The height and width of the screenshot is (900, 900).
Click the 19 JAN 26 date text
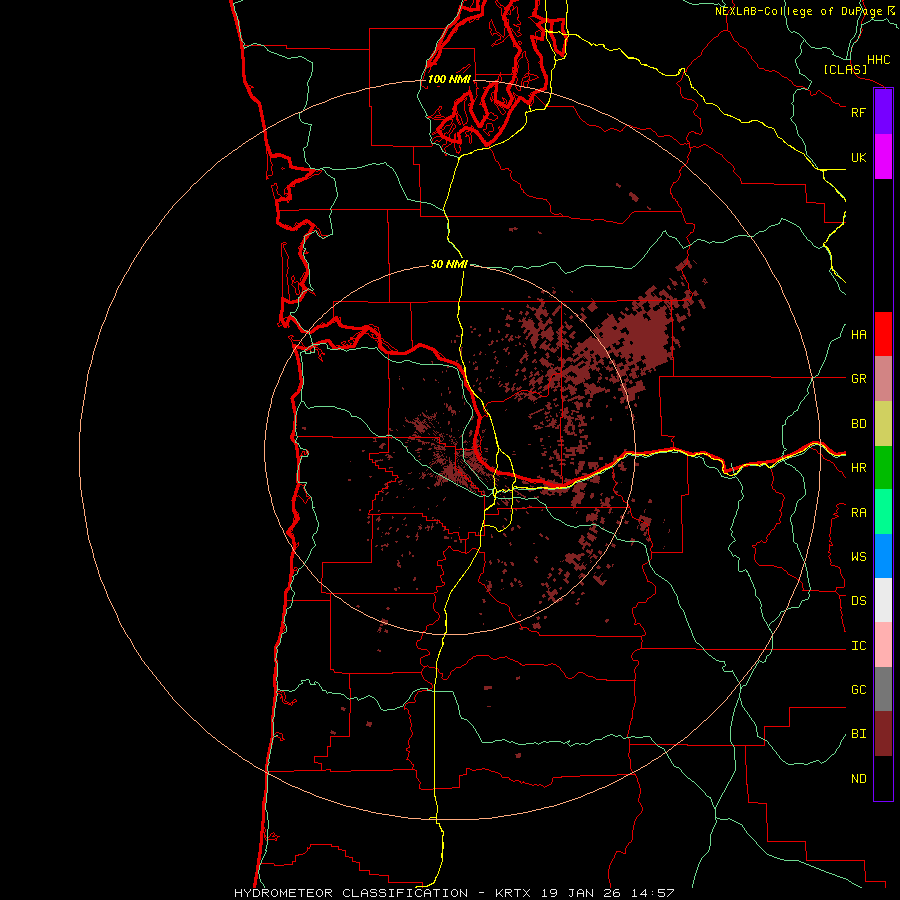(581, 893)
